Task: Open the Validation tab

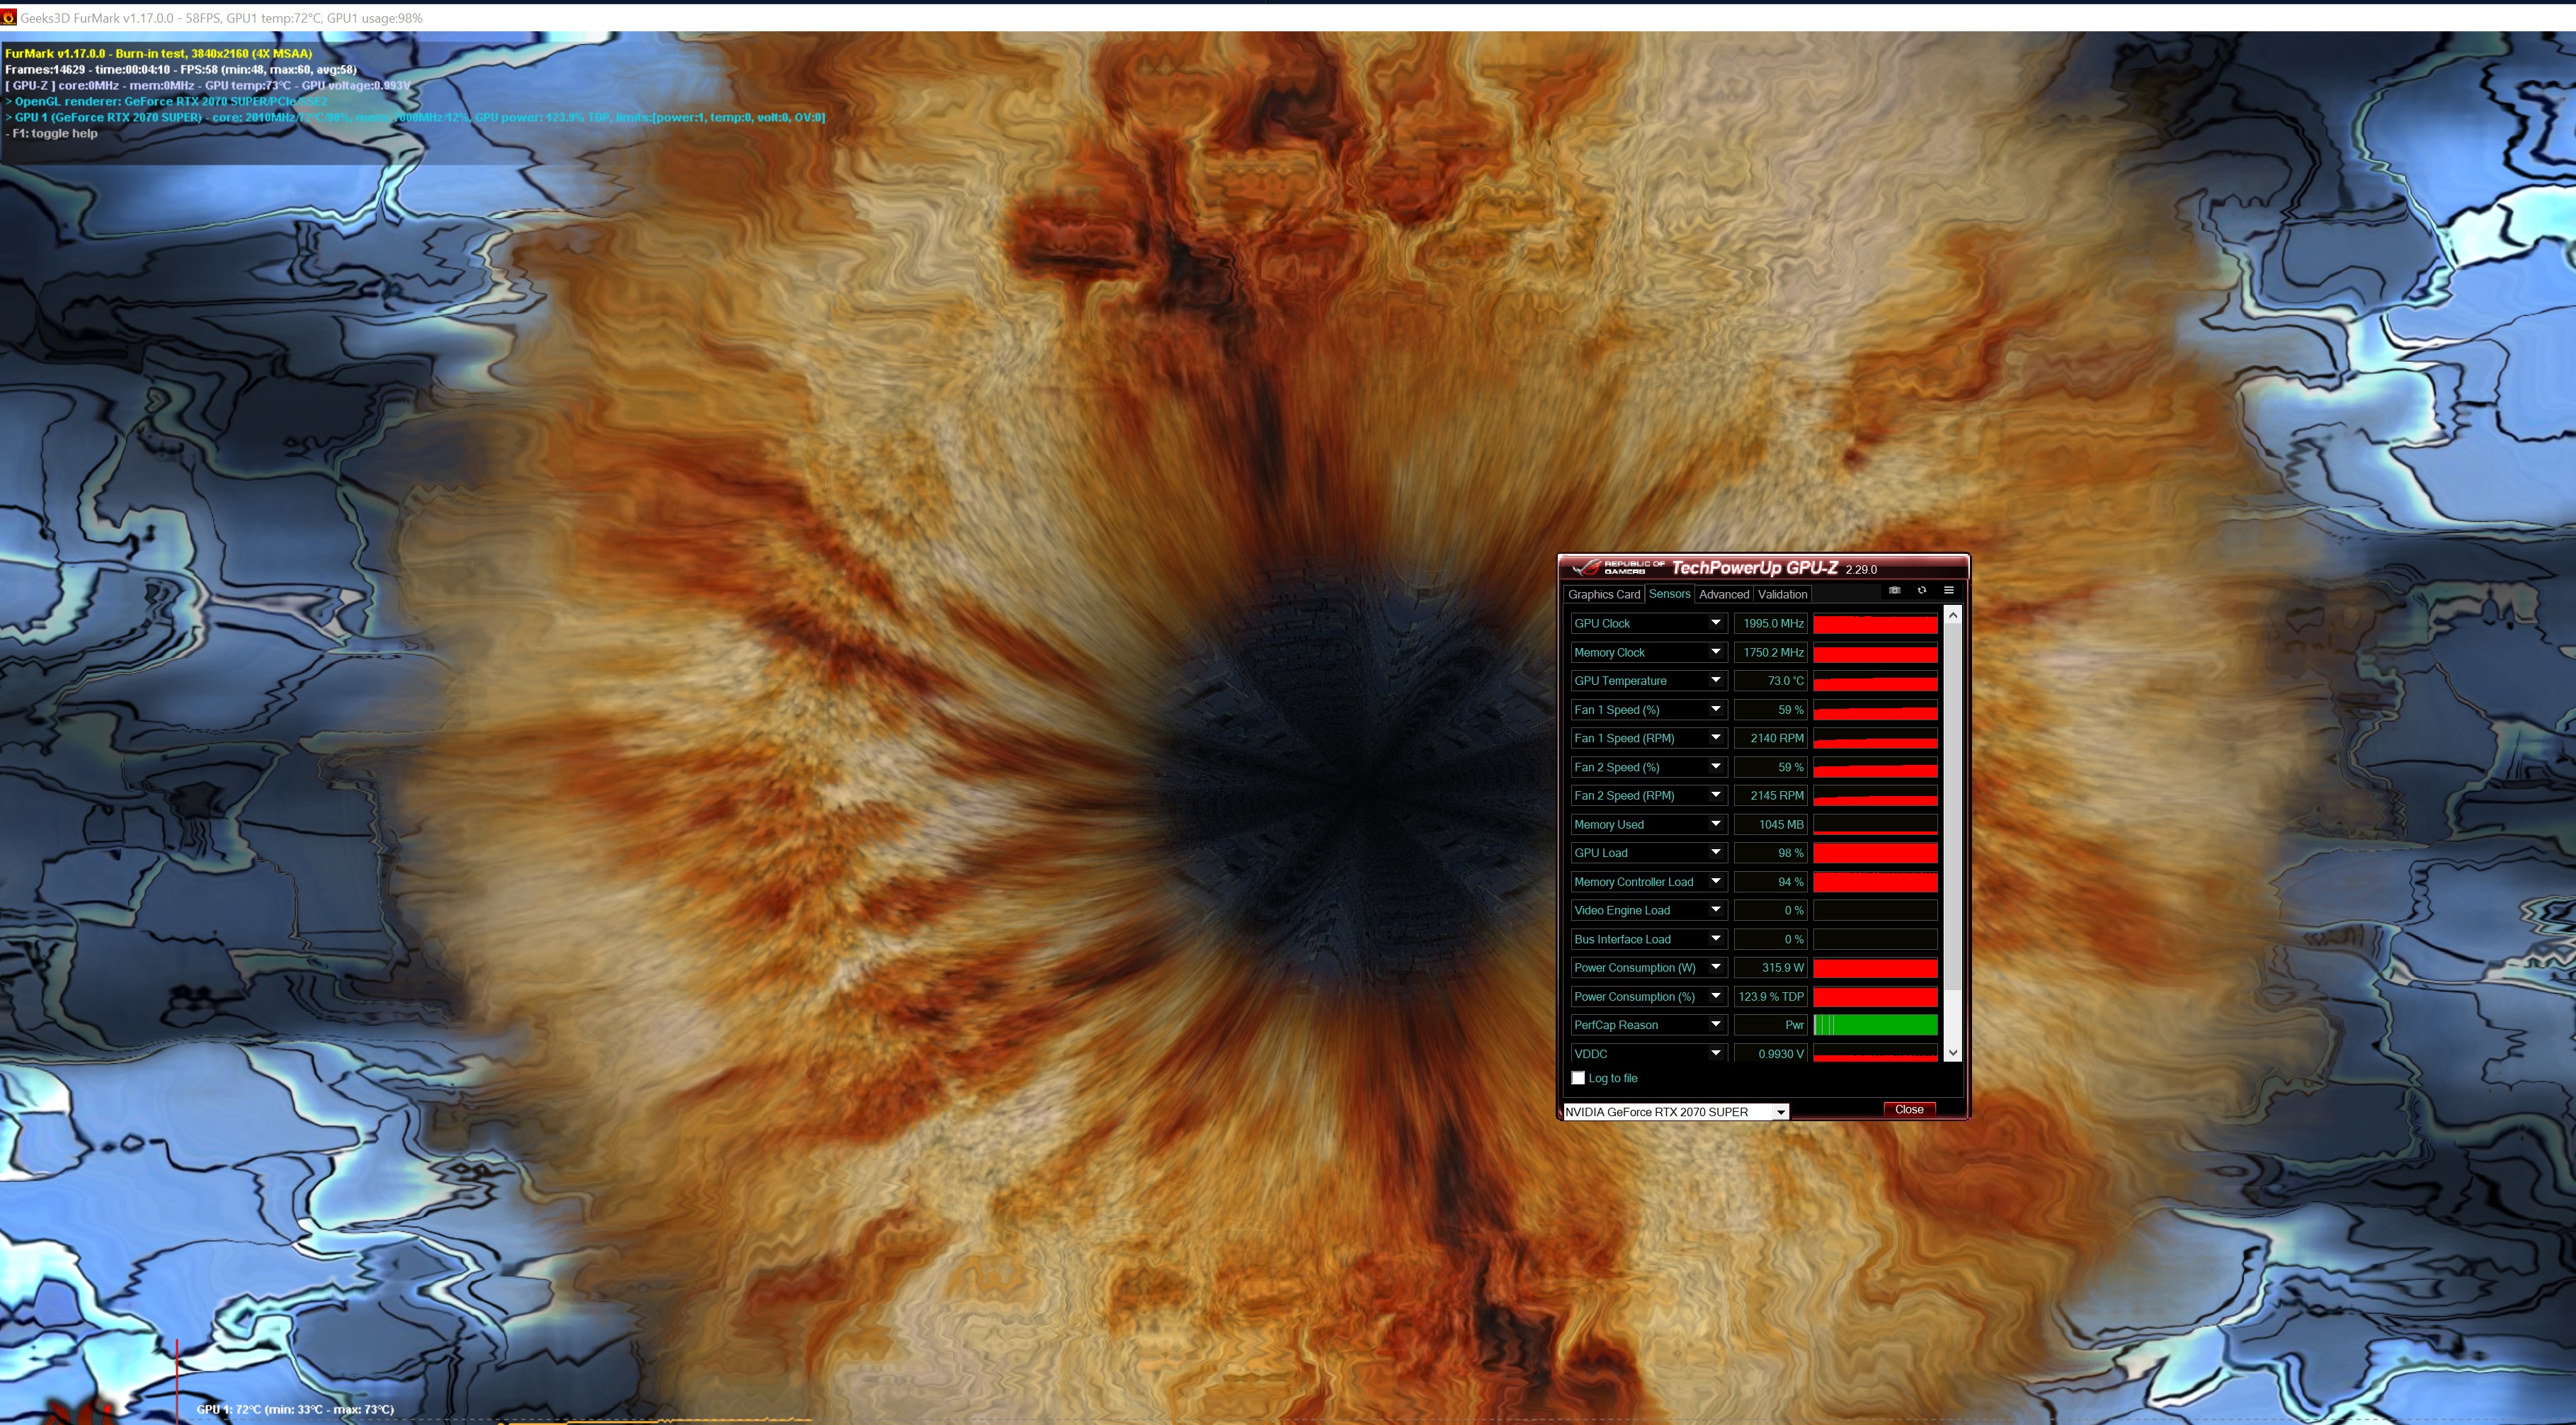Action: click(1782, 595)
